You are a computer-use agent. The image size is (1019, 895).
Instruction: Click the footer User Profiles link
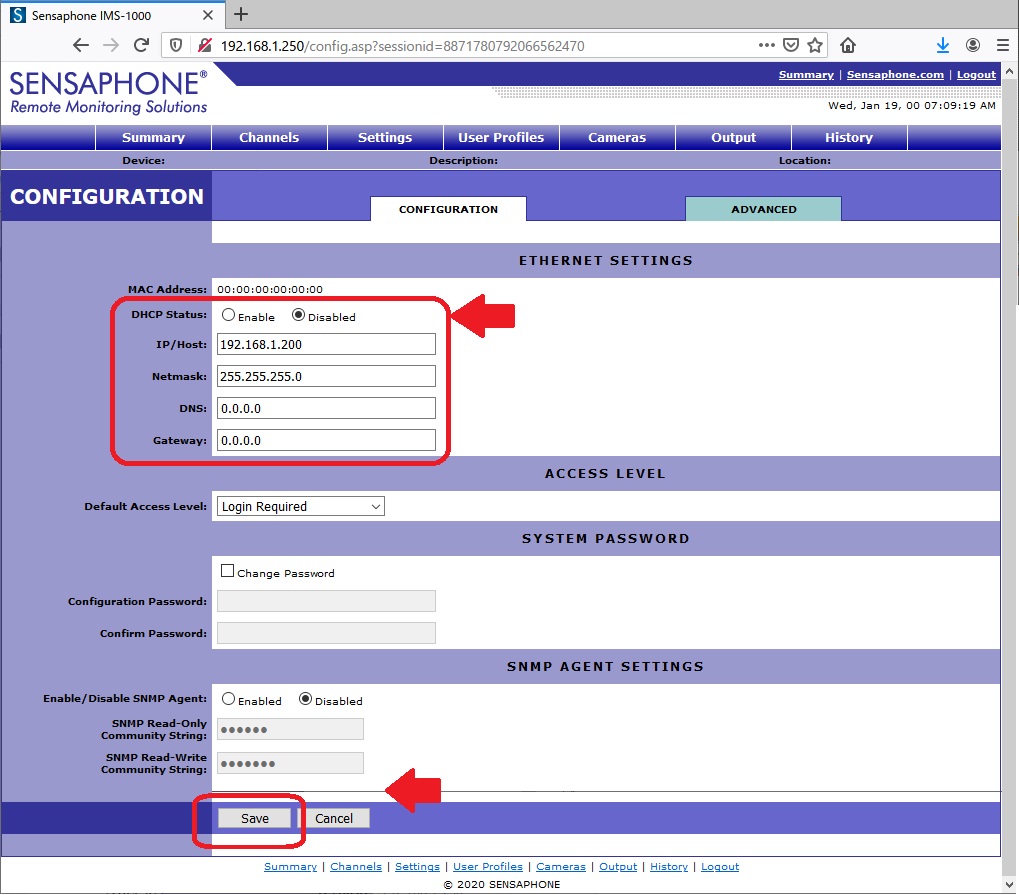click(x=488, y=866)
